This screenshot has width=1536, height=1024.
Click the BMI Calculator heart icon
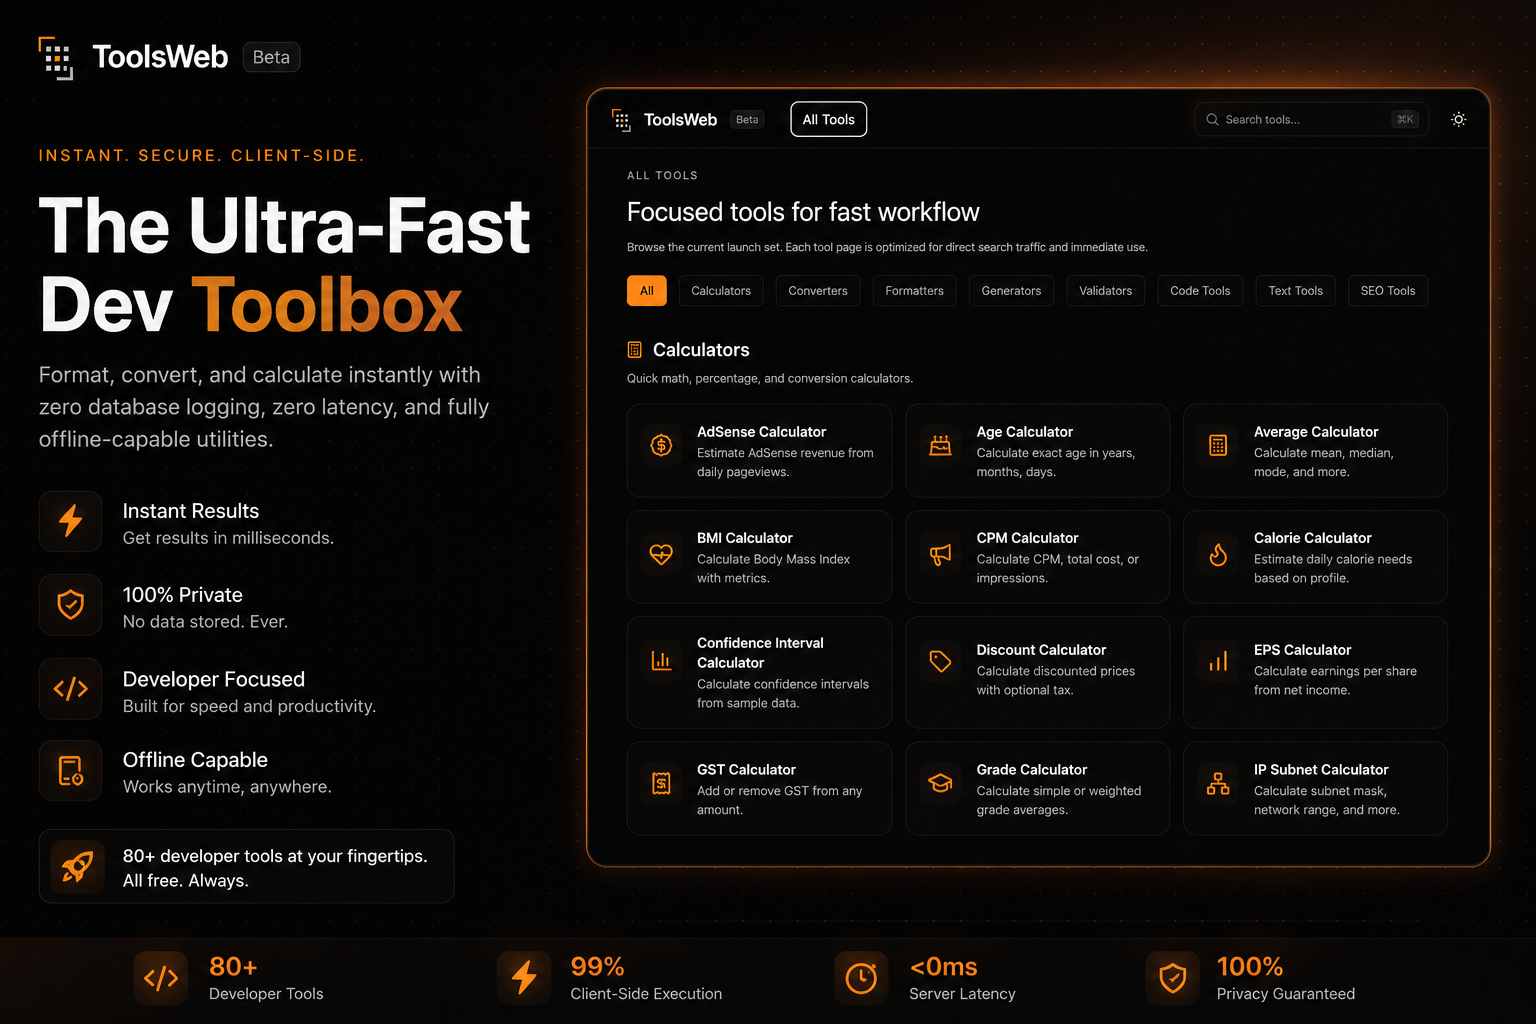(x=661, y=554)
